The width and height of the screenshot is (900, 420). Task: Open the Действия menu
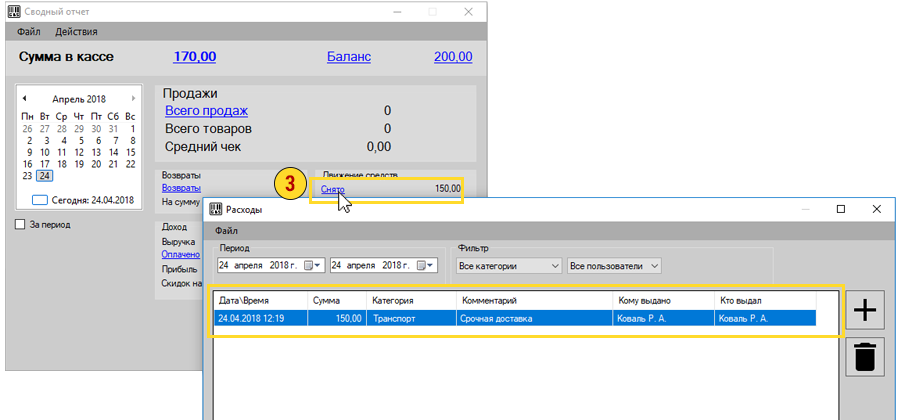coord(76,32)
